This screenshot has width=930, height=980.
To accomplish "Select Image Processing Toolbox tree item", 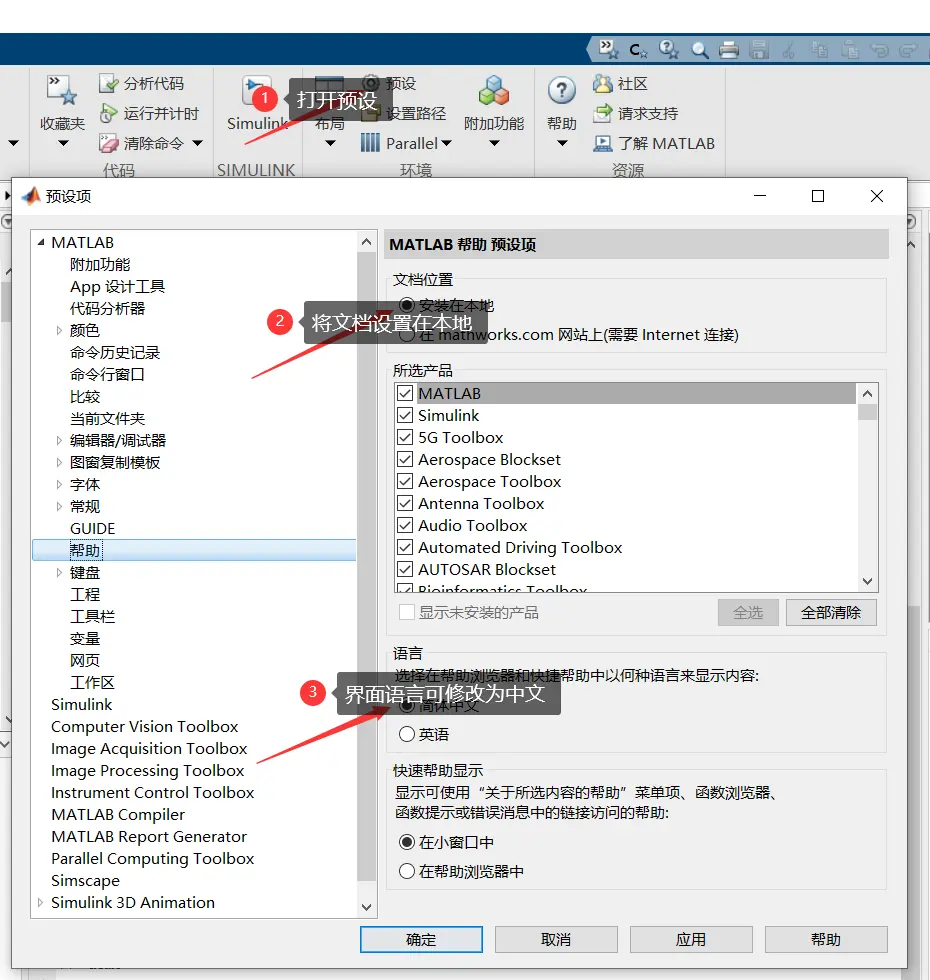I will tap(148, 770).
